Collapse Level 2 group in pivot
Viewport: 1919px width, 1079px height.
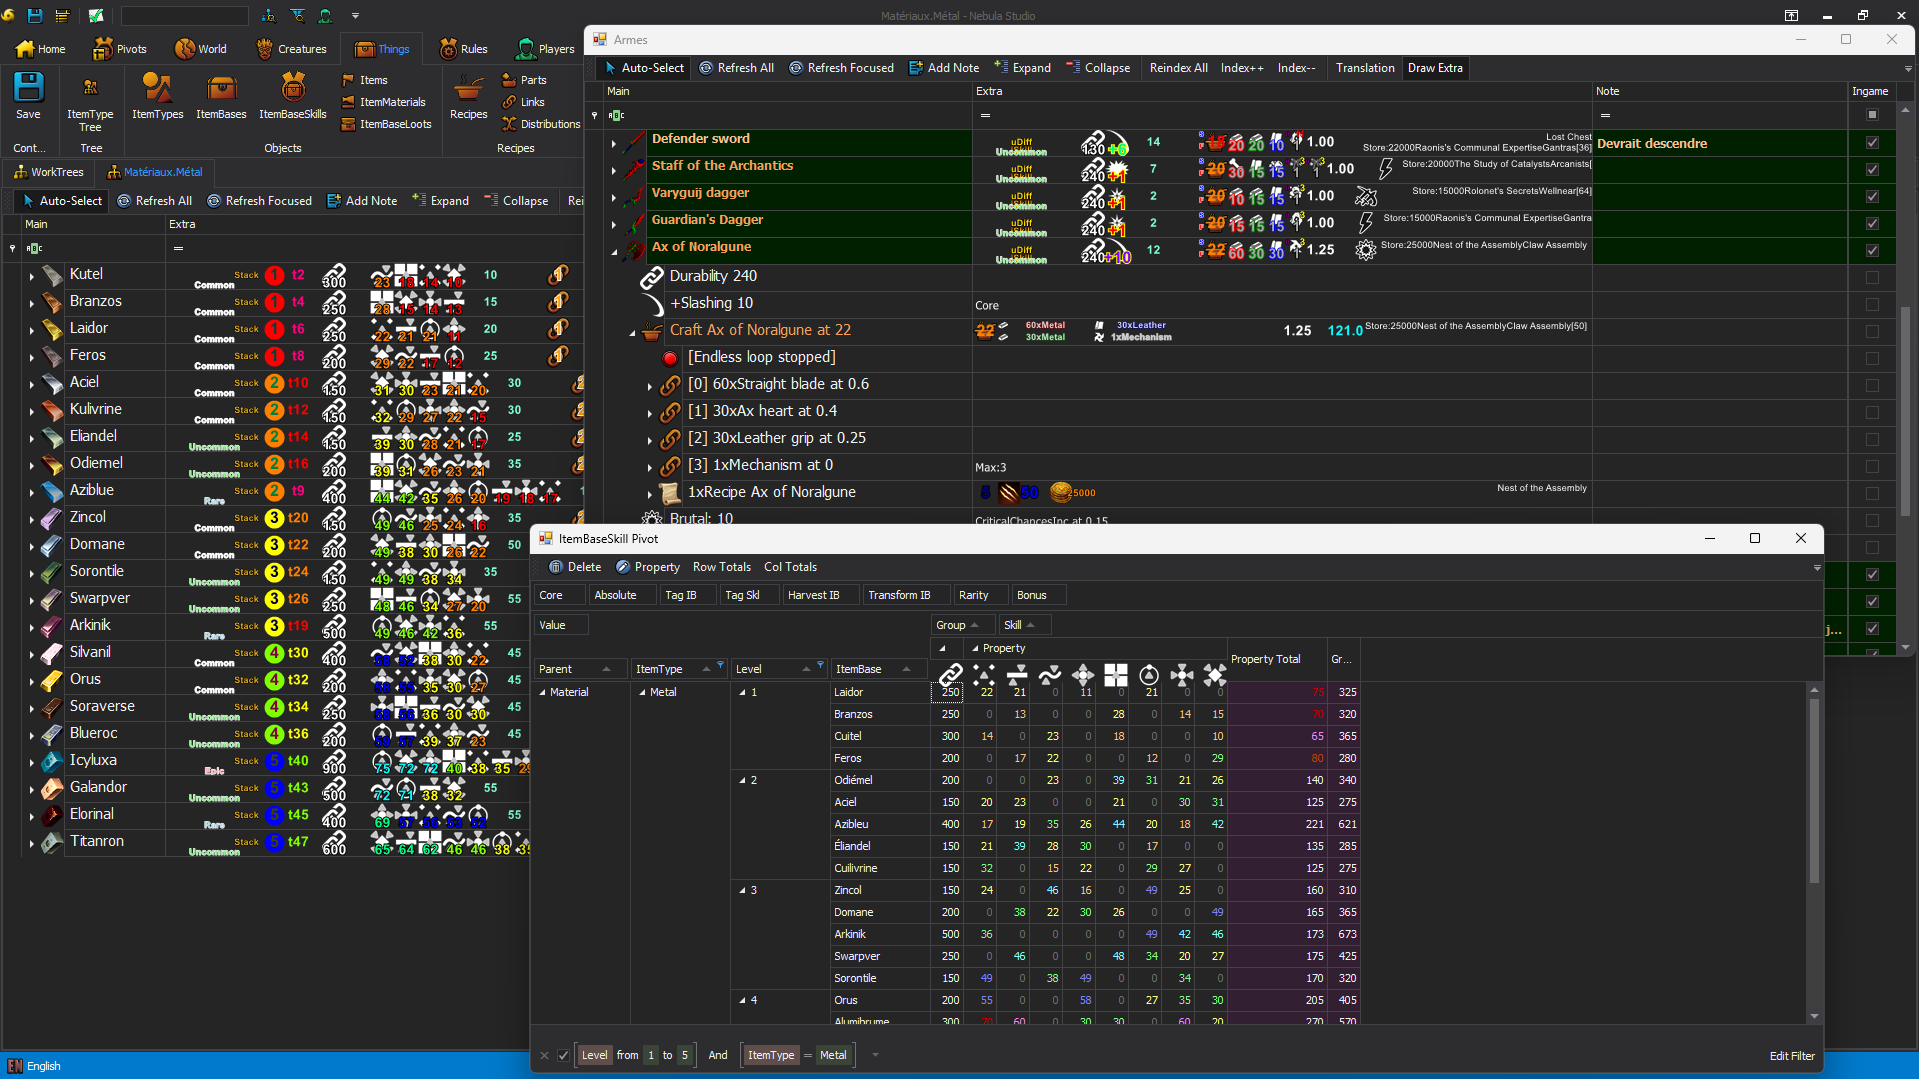tap(742, 780)
